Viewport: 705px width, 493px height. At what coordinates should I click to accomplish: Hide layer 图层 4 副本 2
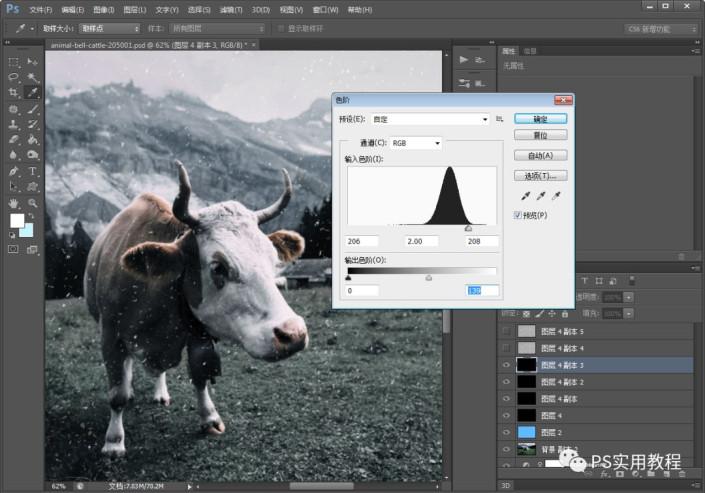506,382
